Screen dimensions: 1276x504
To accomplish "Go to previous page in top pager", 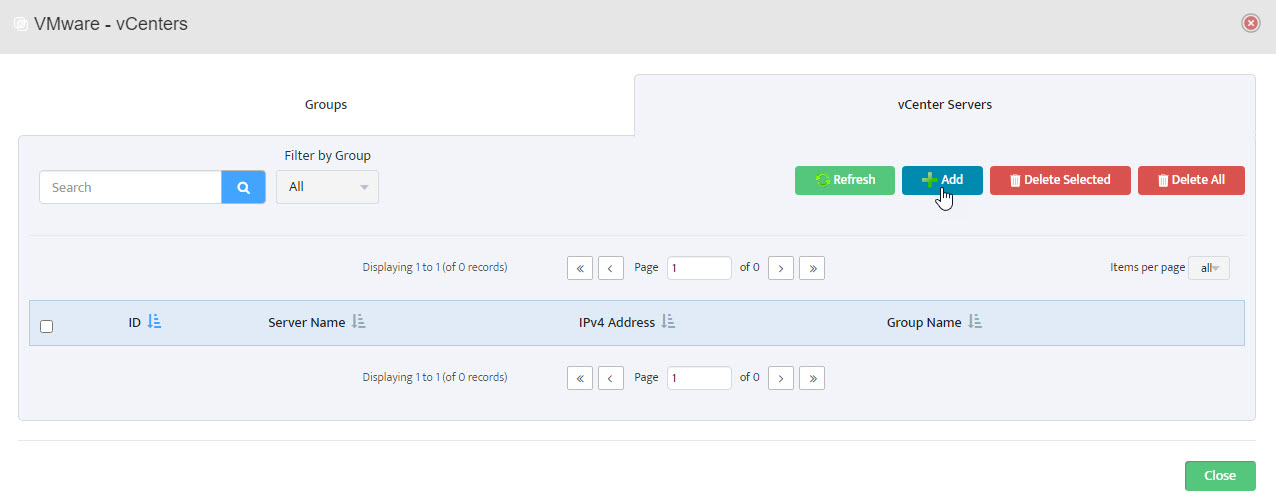I will click(x=611, y=268).
